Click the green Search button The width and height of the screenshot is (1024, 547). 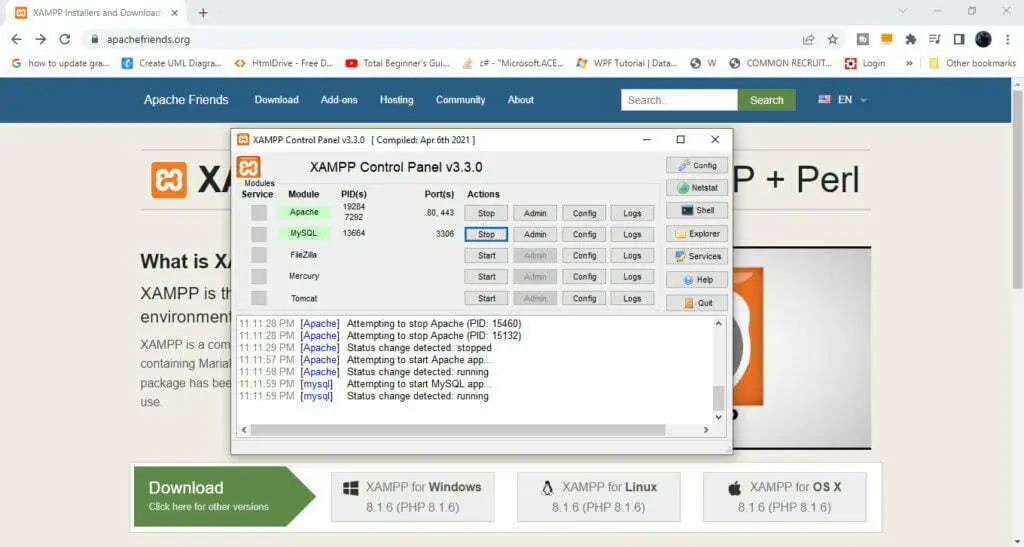click(x=767, y=100)
